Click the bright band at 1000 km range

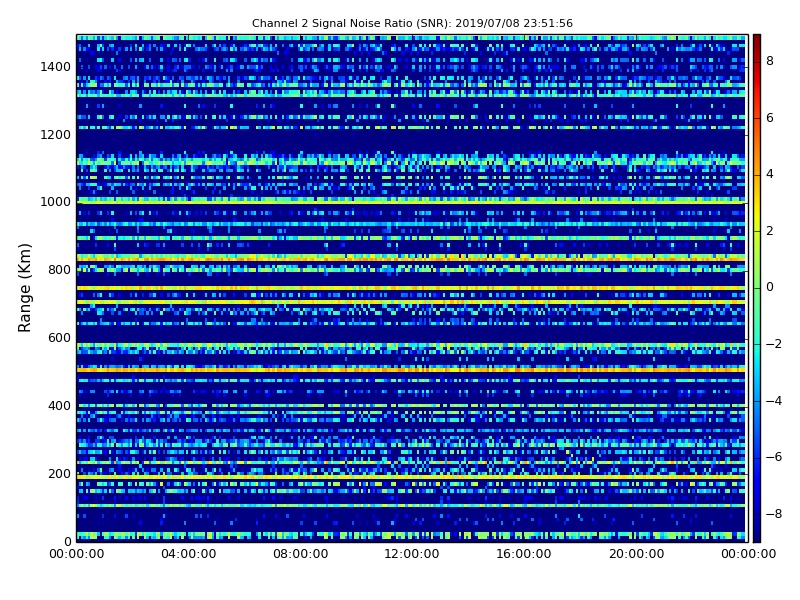click(x=411, y=201)
